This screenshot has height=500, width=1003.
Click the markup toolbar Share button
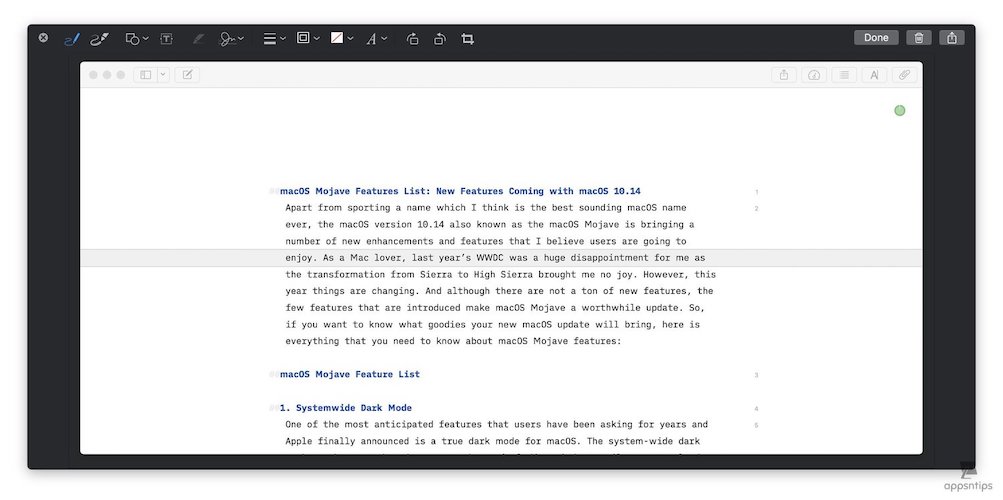pyautogui.click(x=952, y=38)
